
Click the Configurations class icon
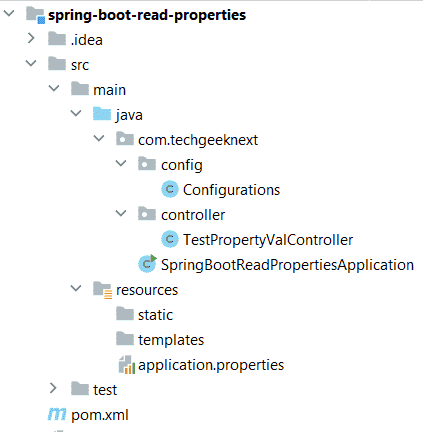[x=170, y=189]
